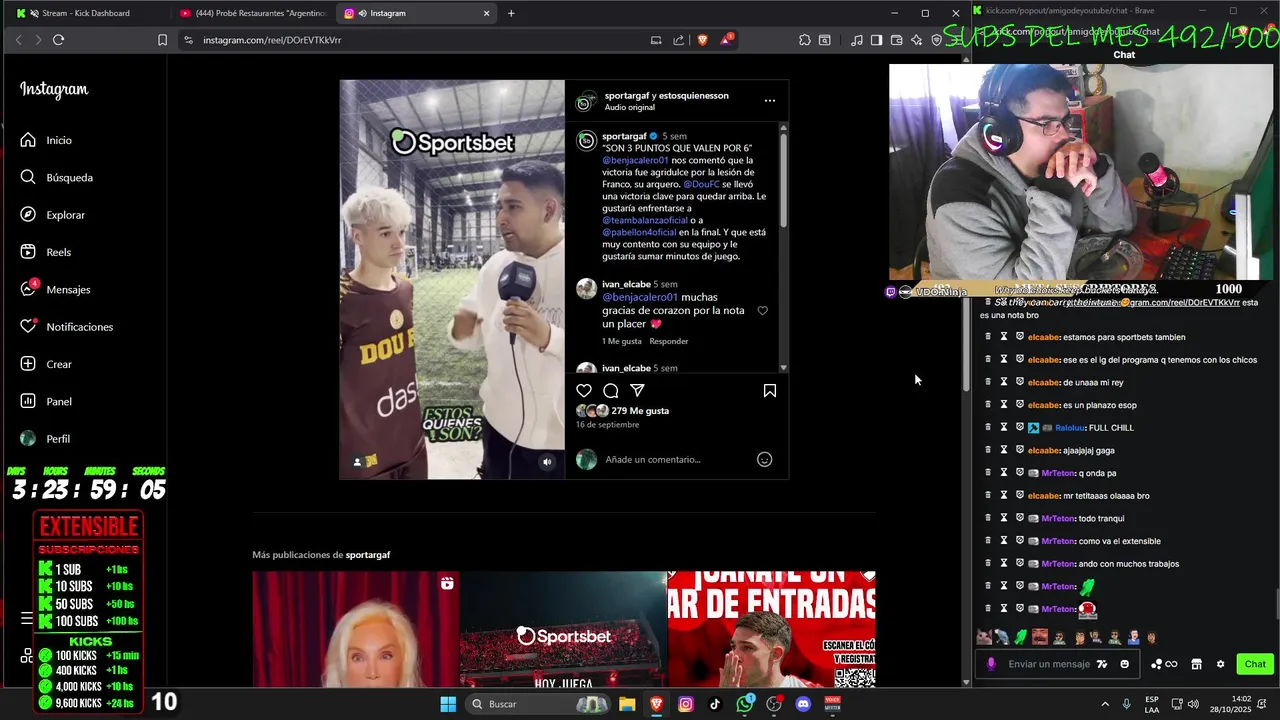1280x720 pixels.
Task: Open Instagram Inicio home icon
Action: pos(28,140)
